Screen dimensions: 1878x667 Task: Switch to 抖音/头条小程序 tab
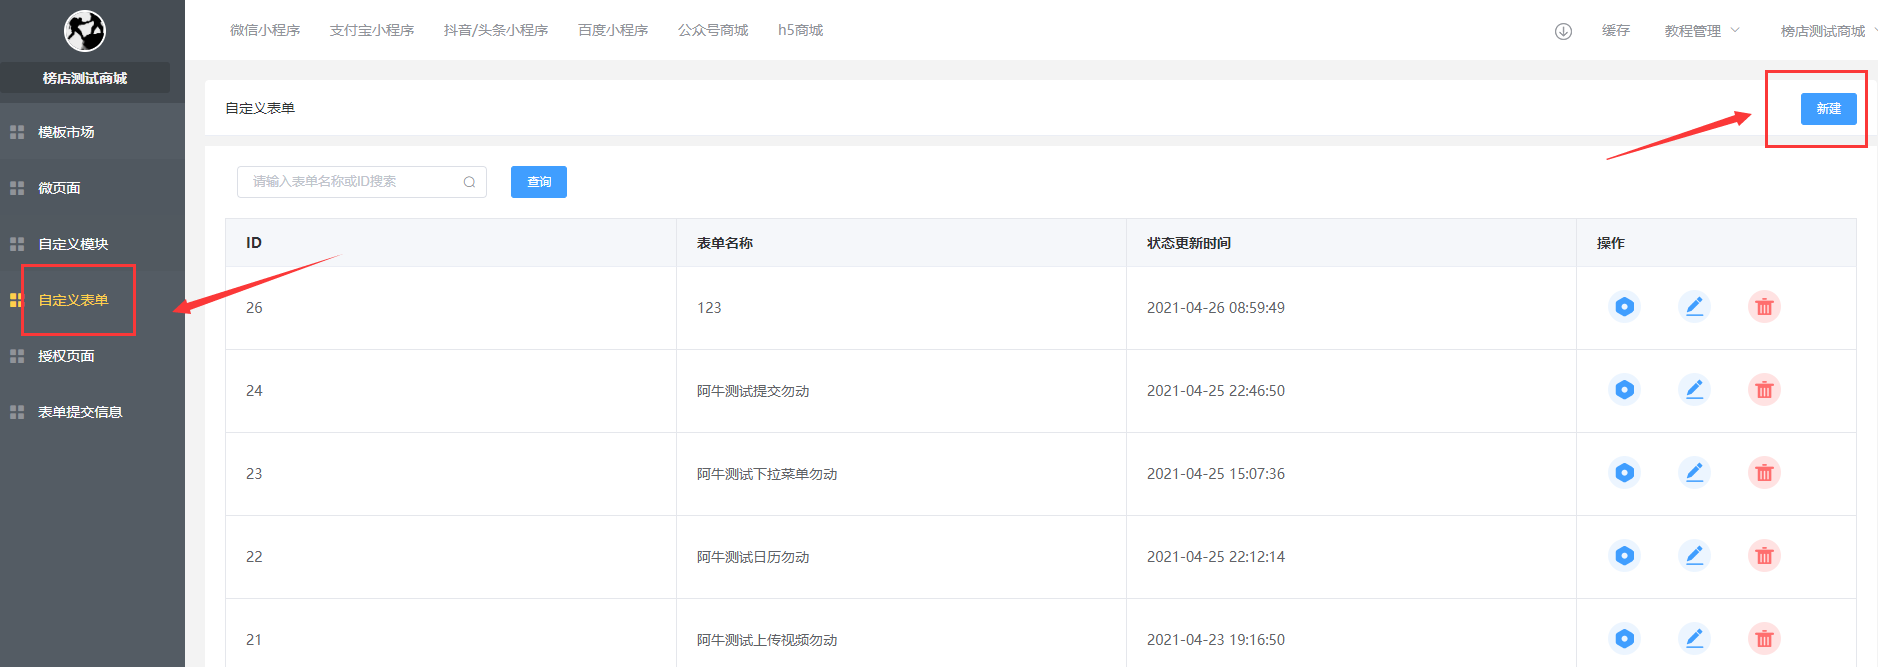[496, 30]
